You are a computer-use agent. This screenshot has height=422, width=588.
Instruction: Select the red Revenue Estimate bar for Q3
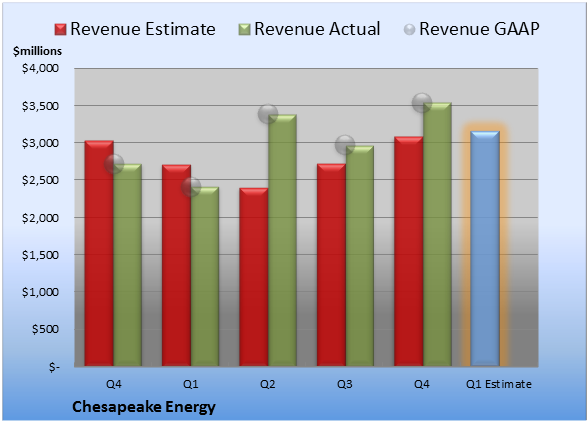coord(331,265)
